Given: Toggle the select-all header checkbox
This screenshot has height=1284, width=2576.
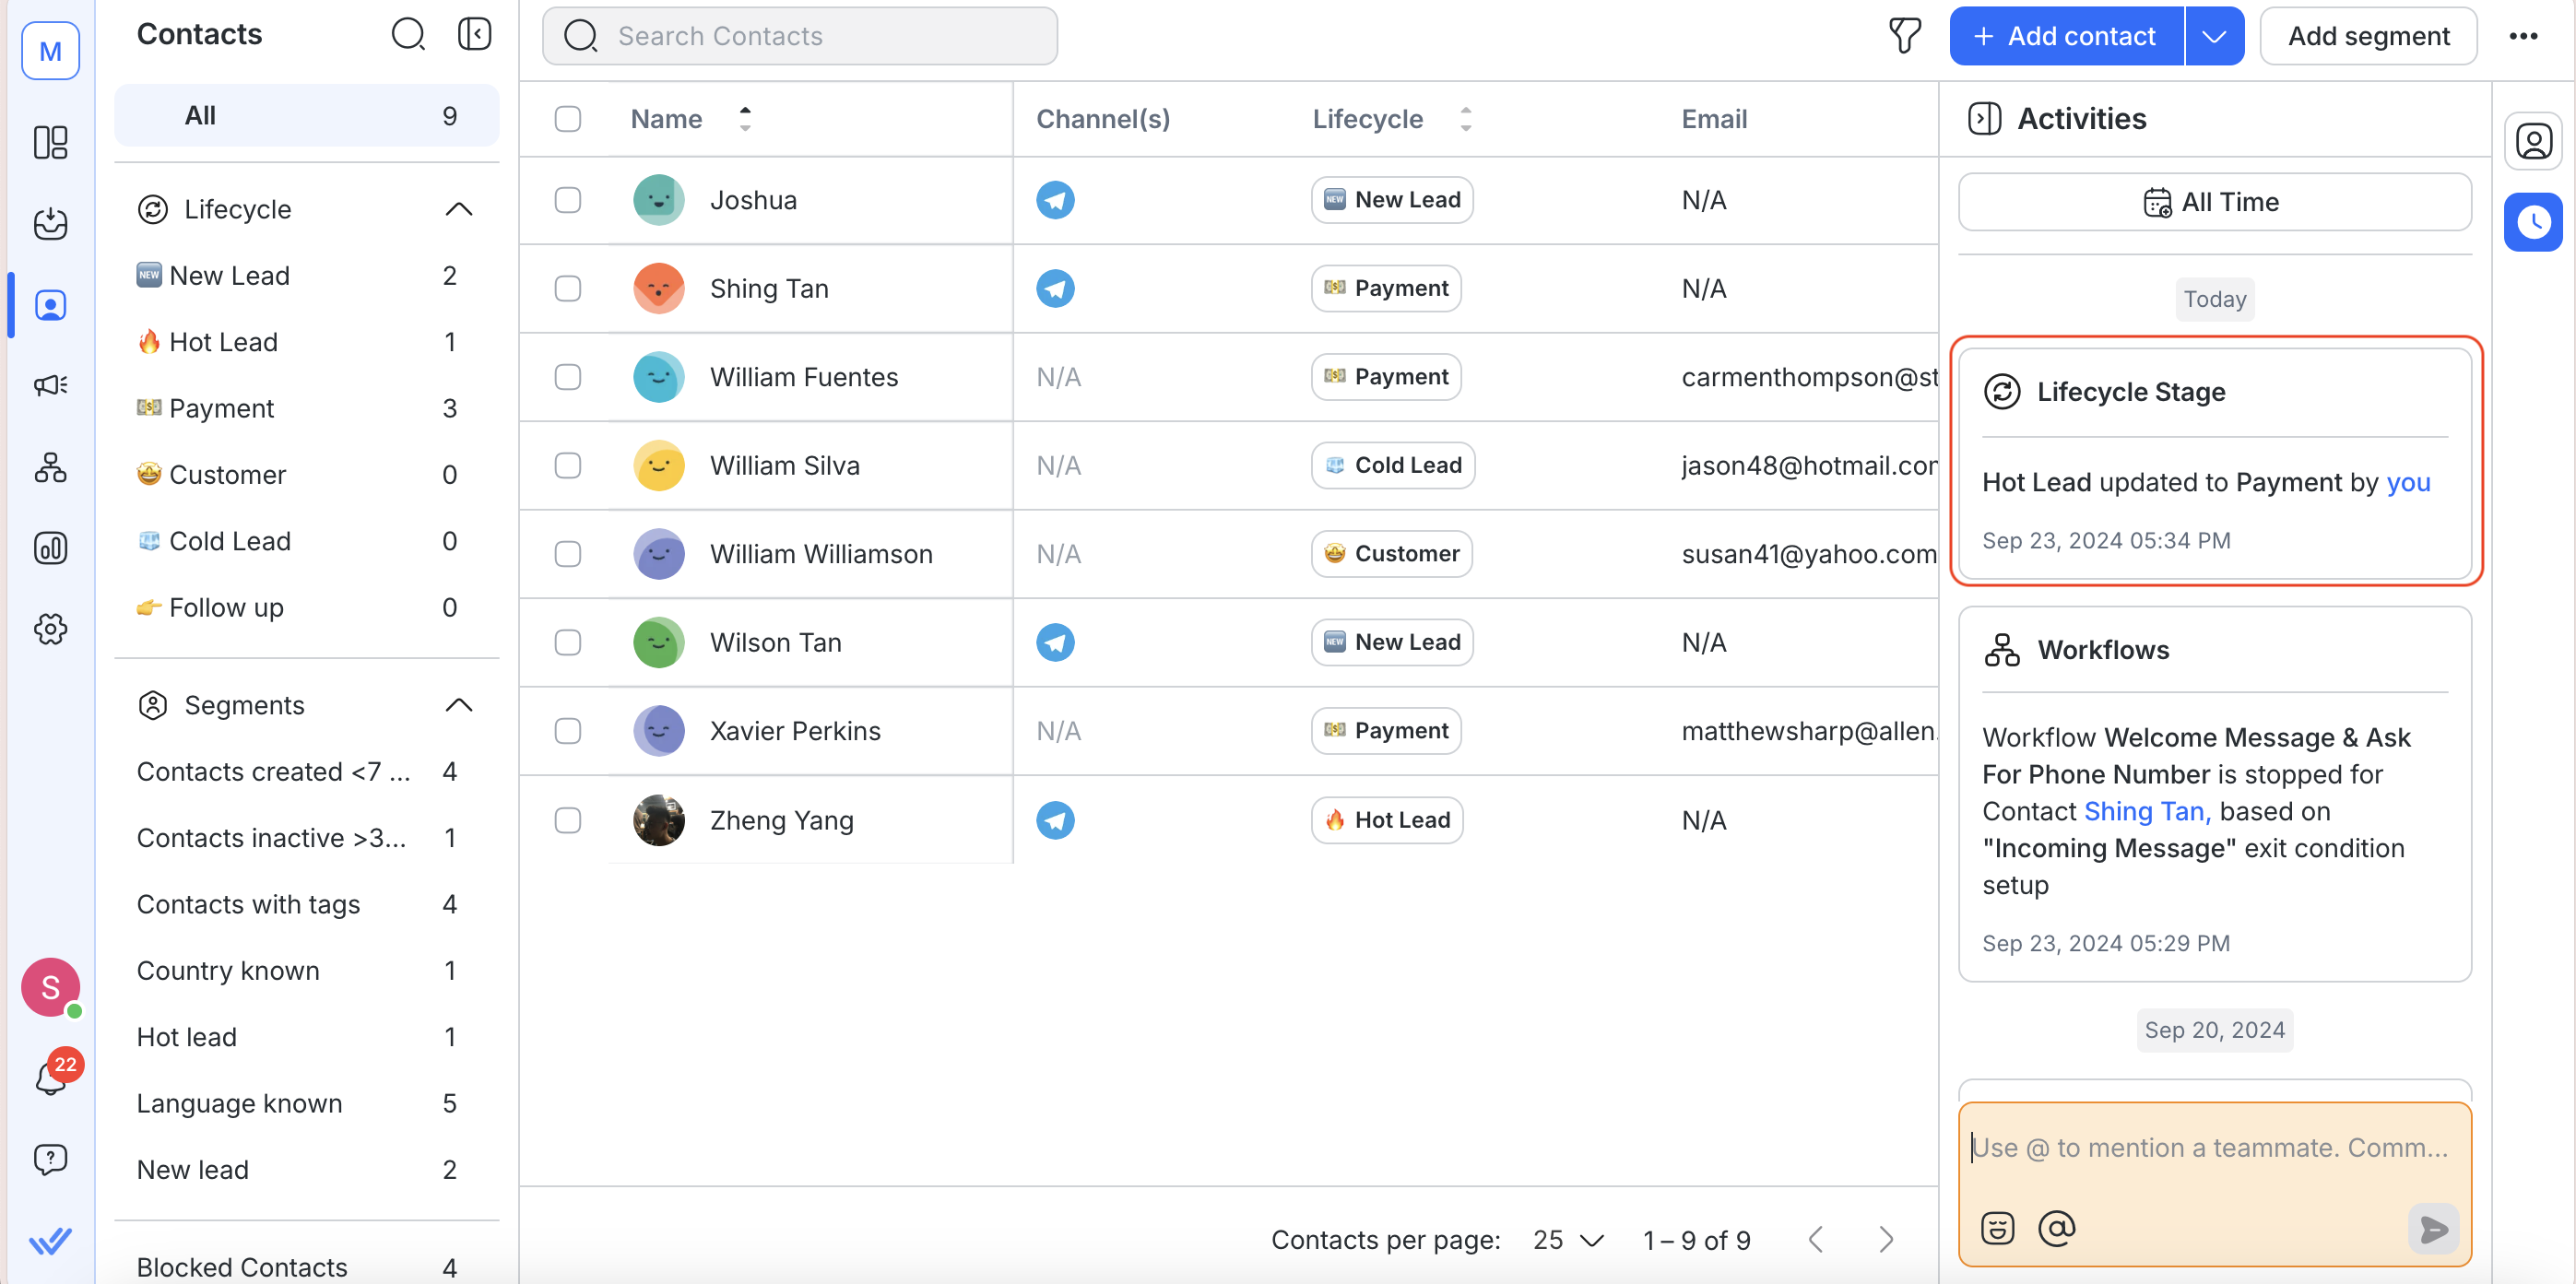Looking at the screenshot, I should click(x=568, y=119).
